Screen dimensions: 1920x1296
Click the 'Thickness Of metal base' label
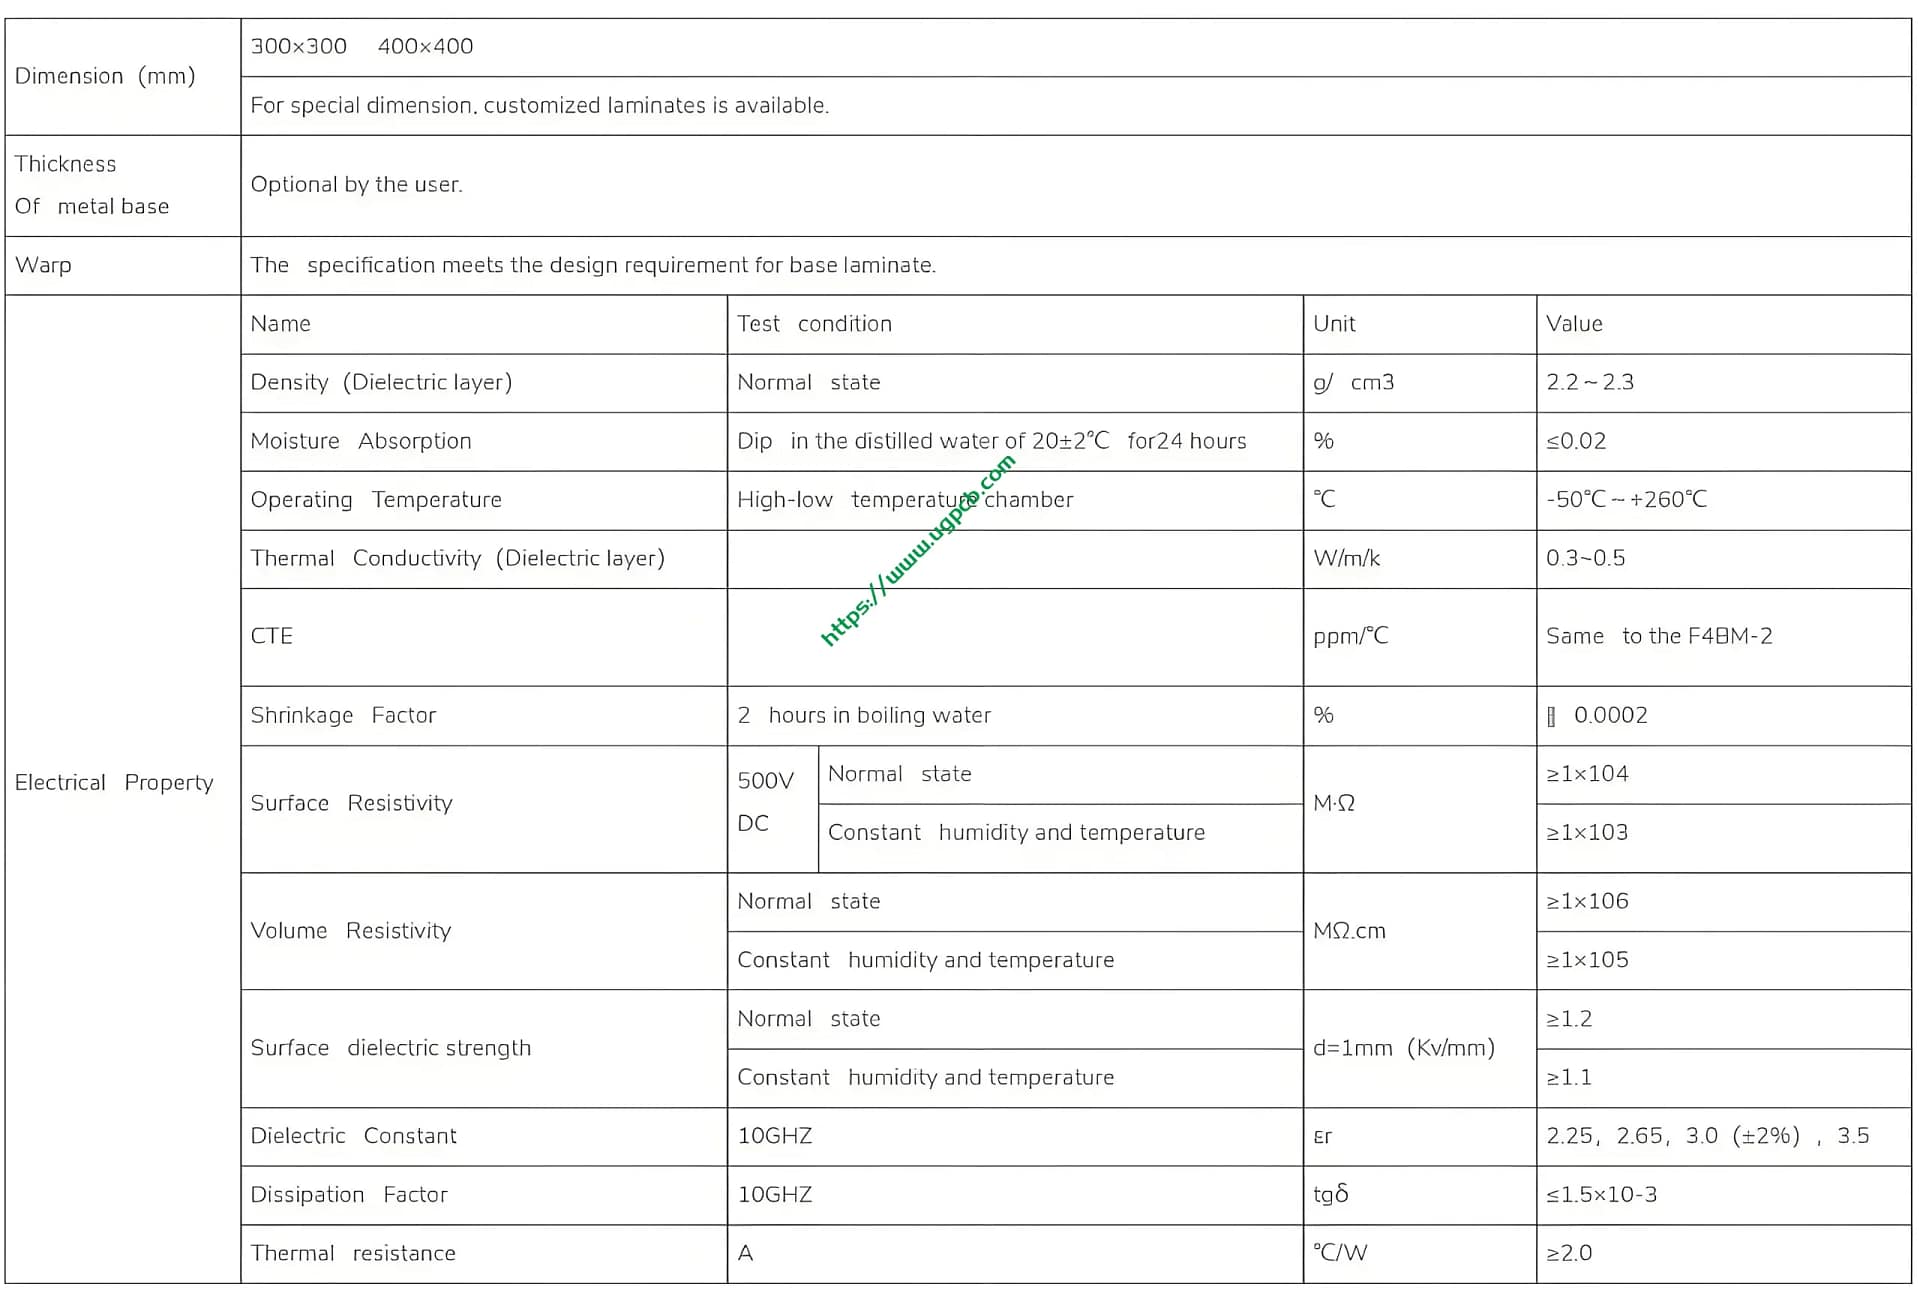pos(92,185)
